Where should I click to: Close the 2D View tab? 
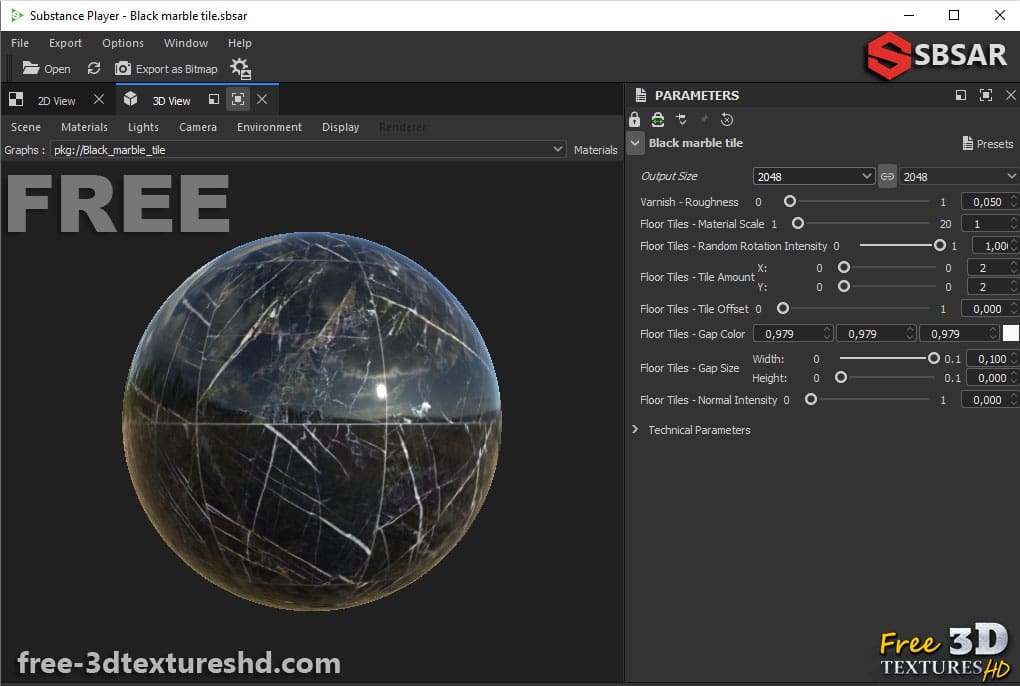99,99
